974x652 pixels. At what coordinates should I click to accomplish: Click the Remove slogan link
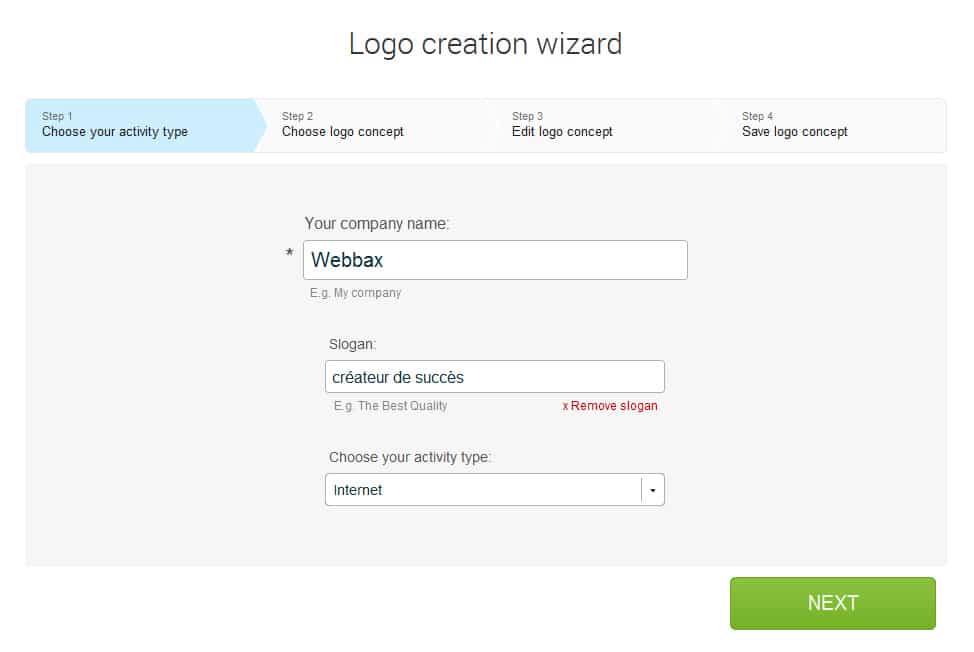click(x=614, y=407)
